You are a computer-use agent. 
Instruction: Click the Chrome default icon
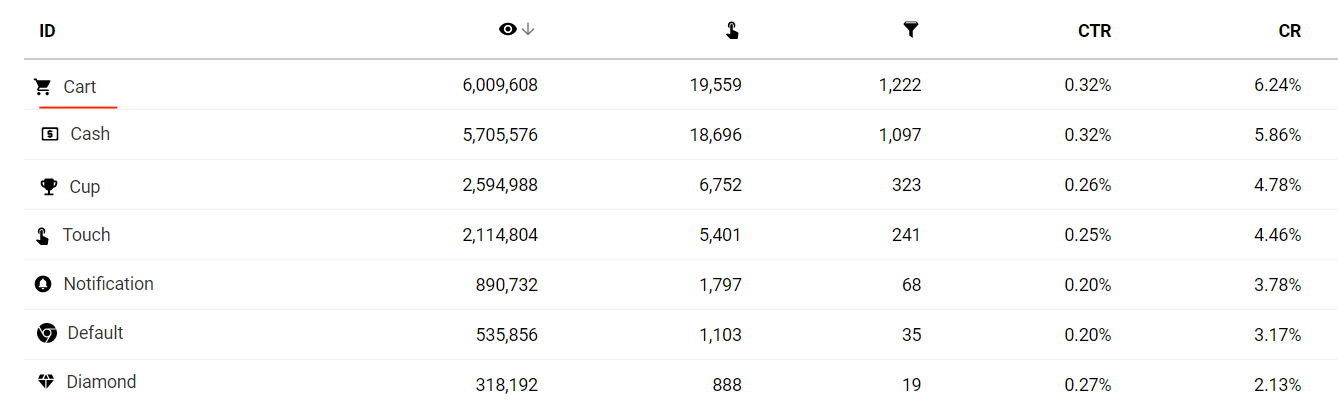[x=47, y=333]
